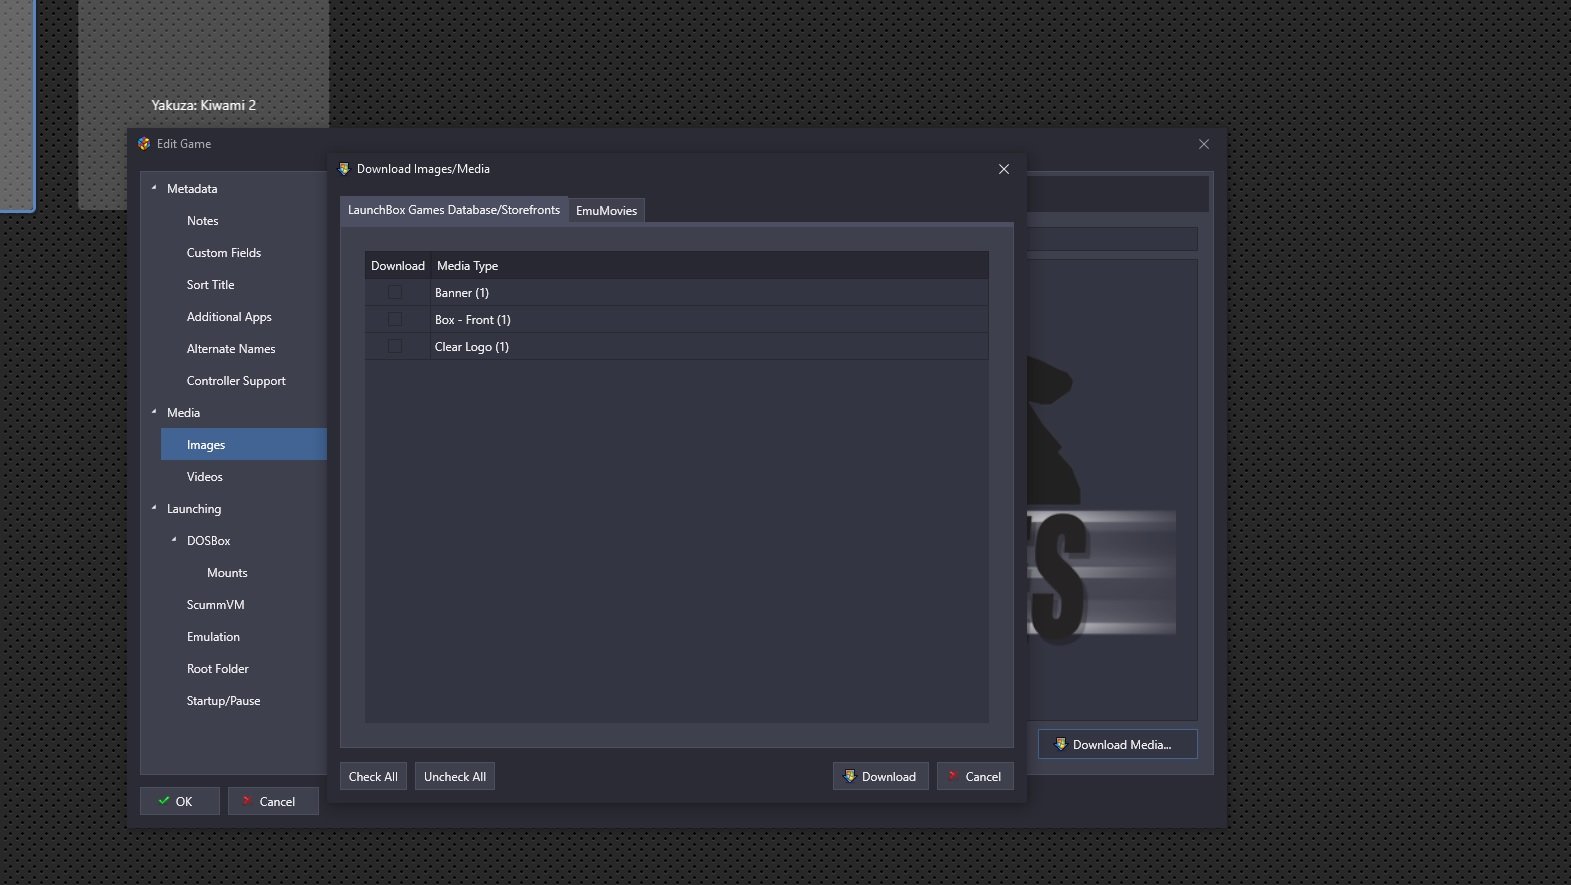Confirm Edit Game with OK button

click(x=180, y=801)
